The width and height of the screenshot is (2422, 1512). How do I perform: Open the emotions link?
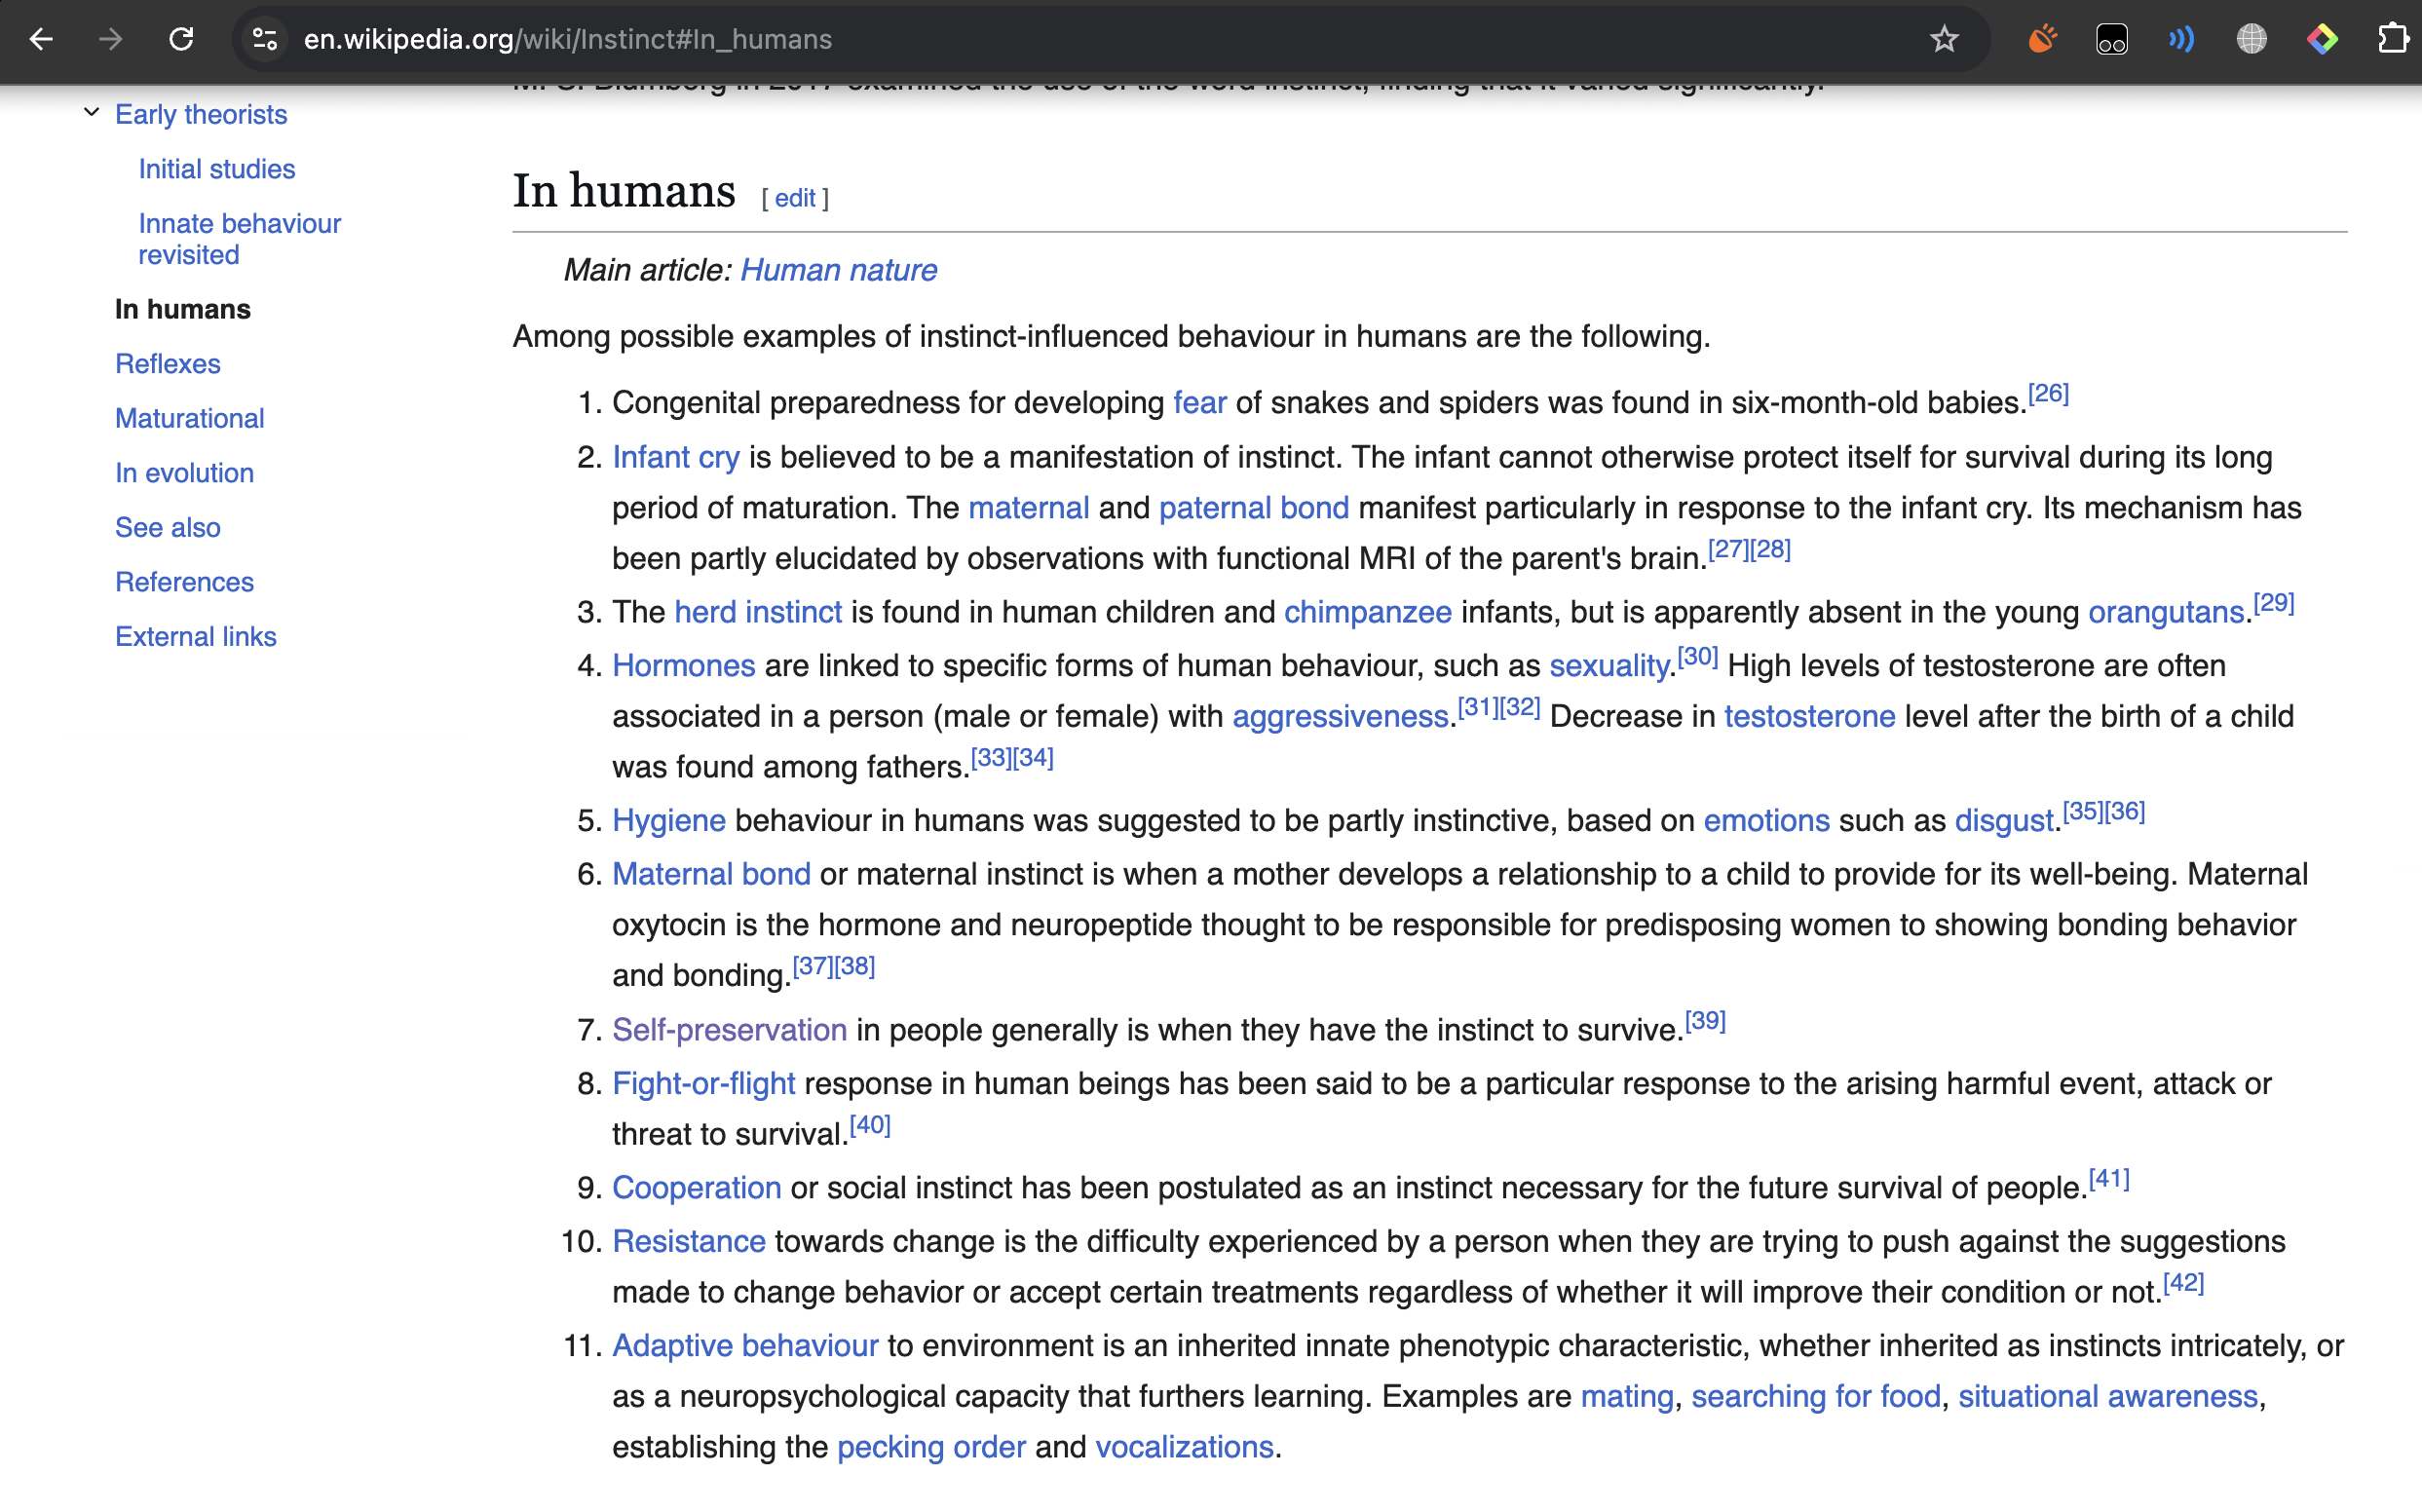[1766, 821]
